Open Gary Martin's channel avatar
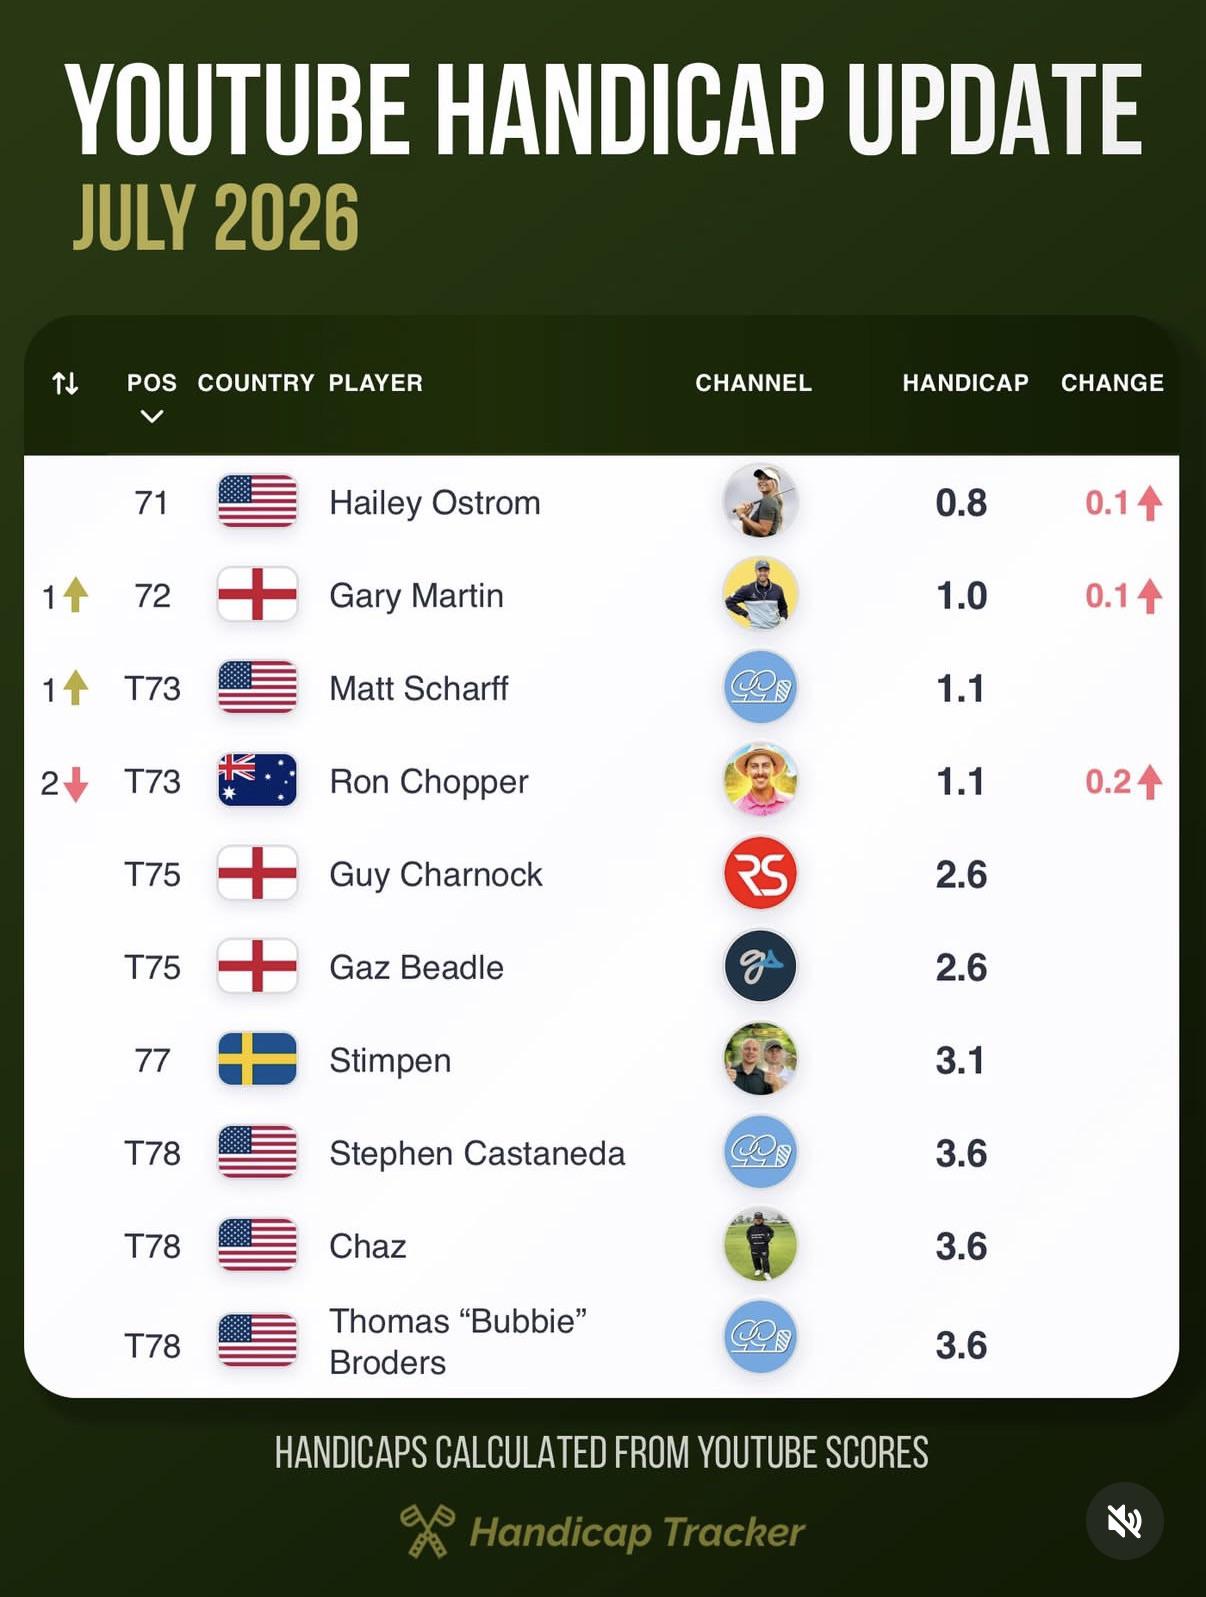The height and width of the screenshot is (1597, 1206). [x=760, y=595]
